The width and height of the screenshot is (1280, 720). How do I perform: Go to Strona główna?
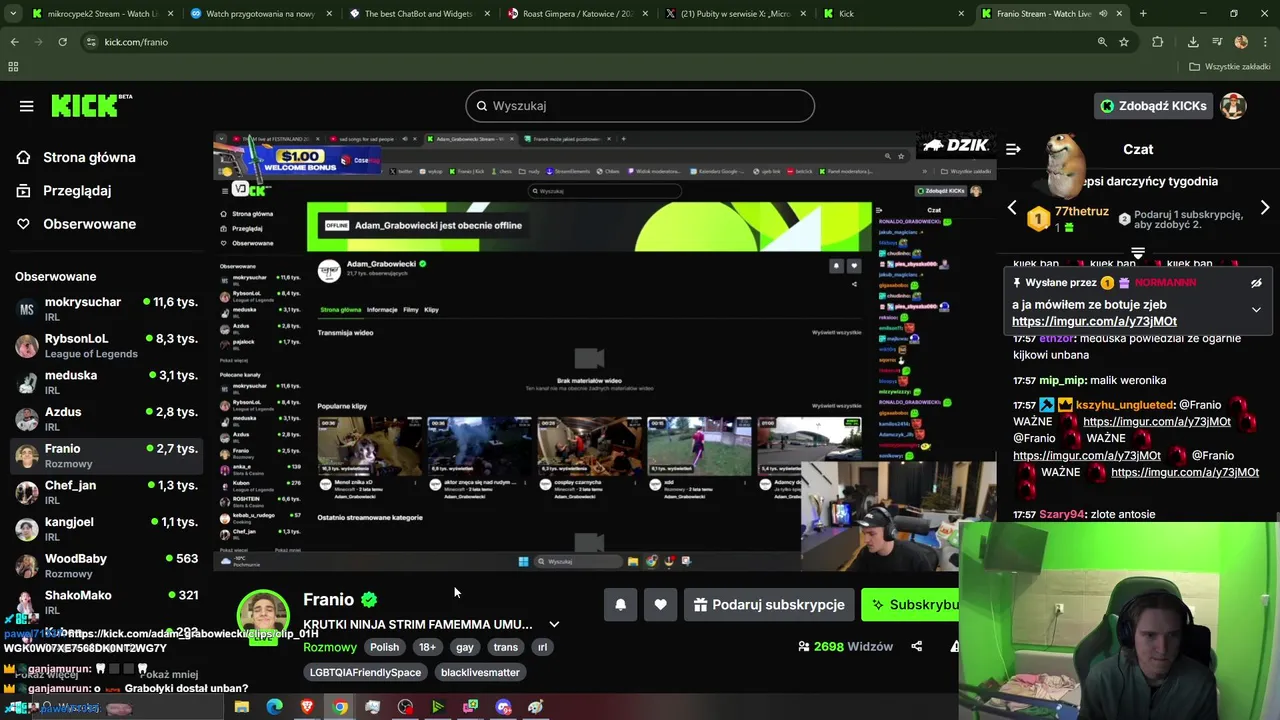[89, 157]
